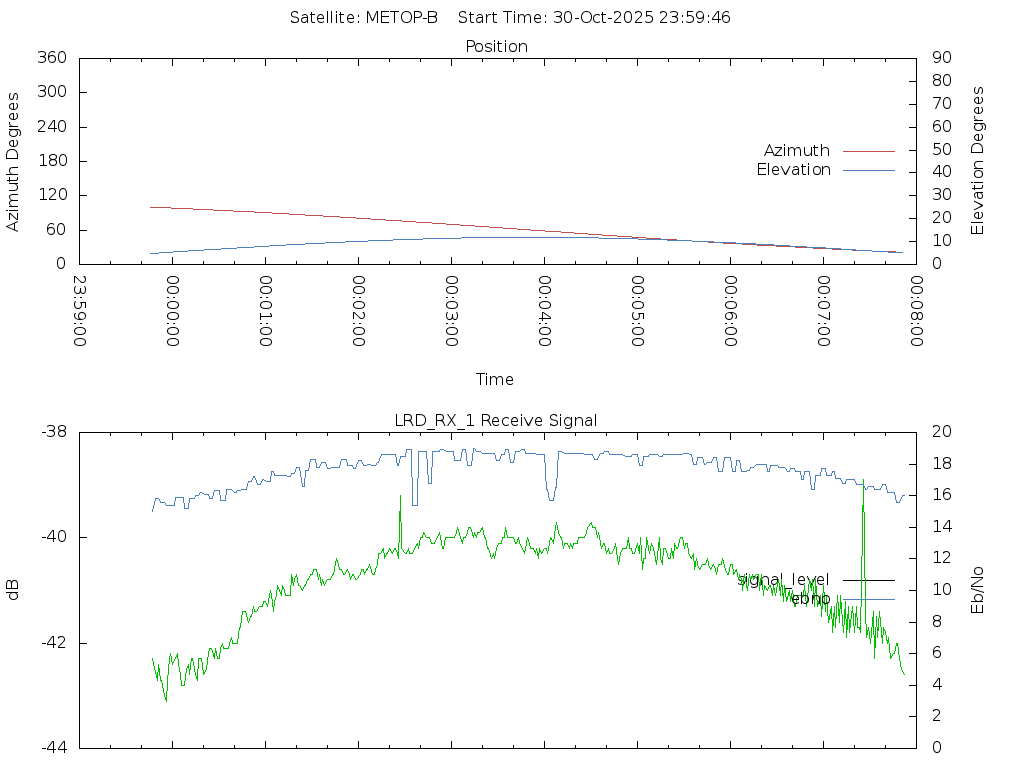This screenshot has width=1024, height=768.
Task: Click the 00:04:00 time axis tick label
Action: point(543,311)
